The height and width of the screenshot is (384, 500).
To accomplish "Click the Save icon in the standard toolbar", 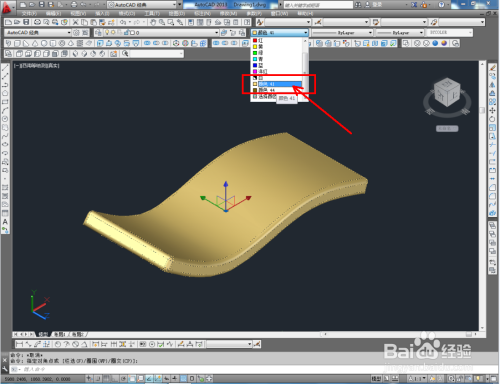I will pyautogui.click(x=26, y=22).
